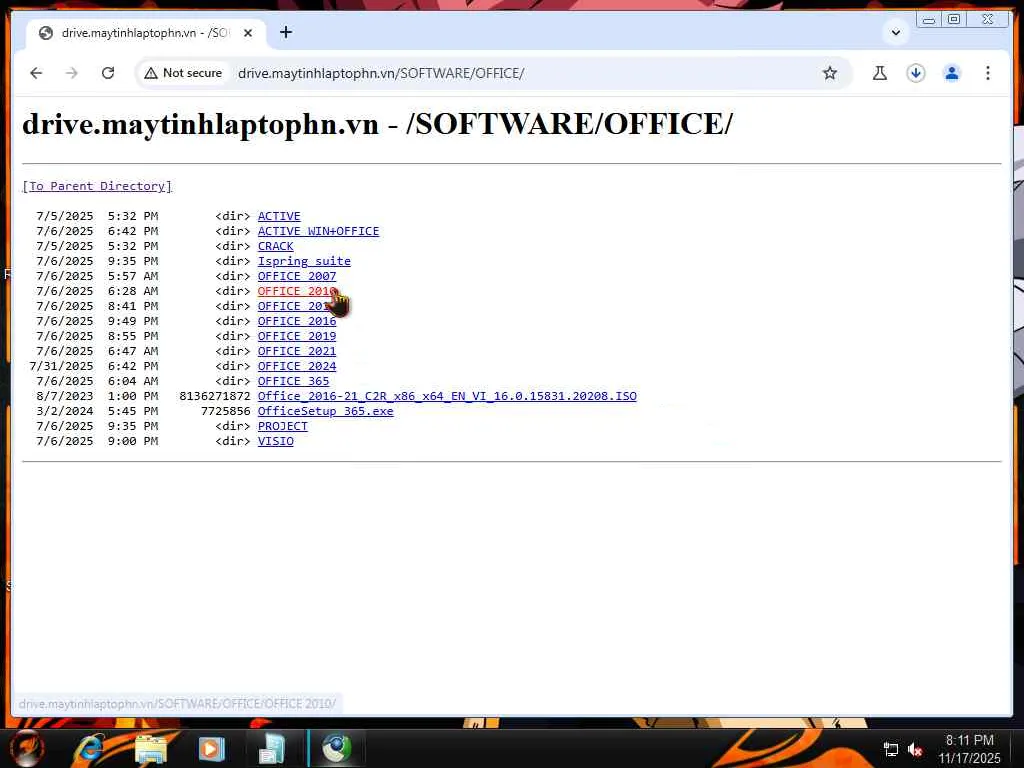
Task: Click the 7/31/2025 date entry
Action: (x=61, y=366)
